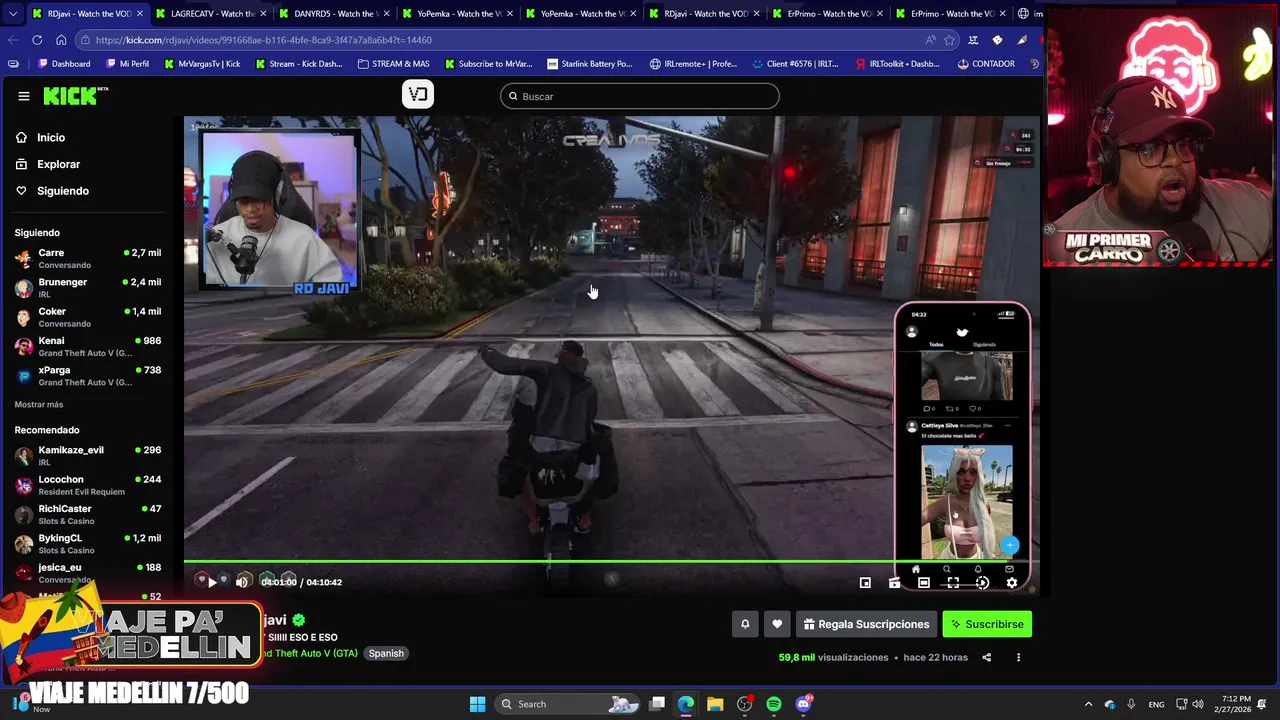Open File Explorer from taskbar
This screenshot has height=720, width=1280.
[x=715, y=704]
